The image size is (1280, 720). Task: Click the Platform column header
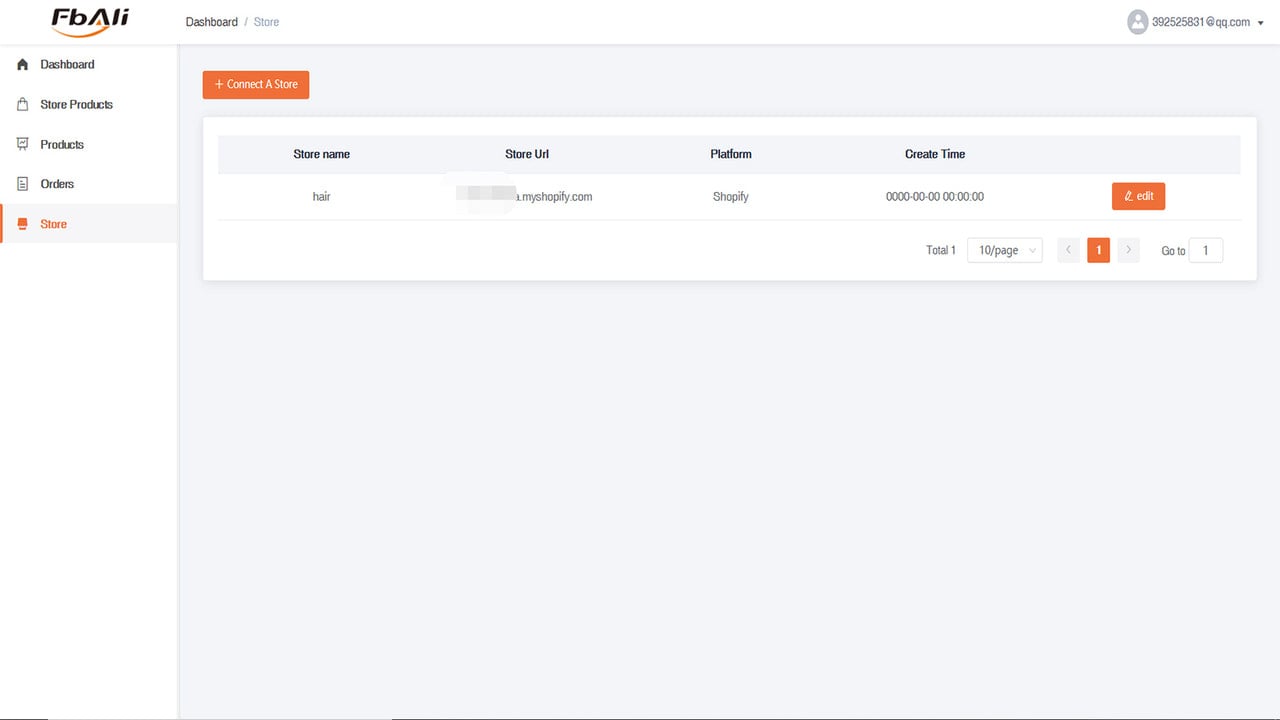[731, 154]
